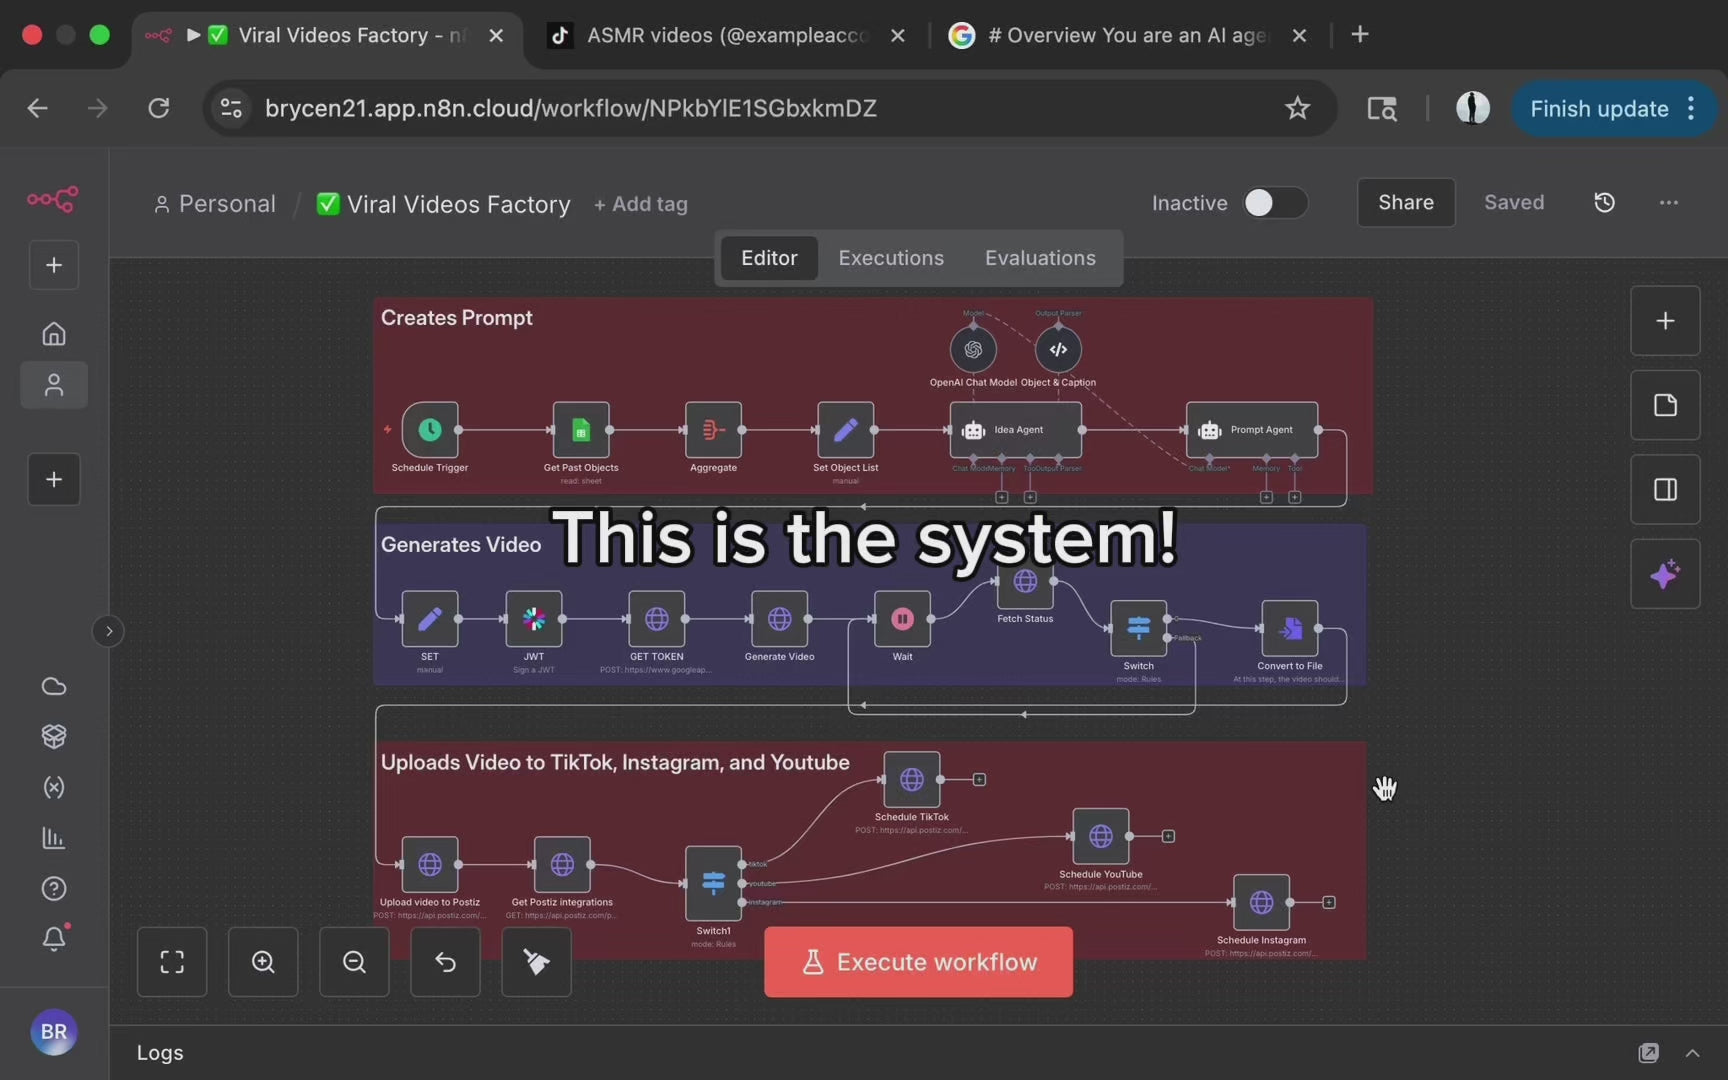Toggle the Inactive workflow switch
The image size is (1728, 1080).
point(1274,203)
